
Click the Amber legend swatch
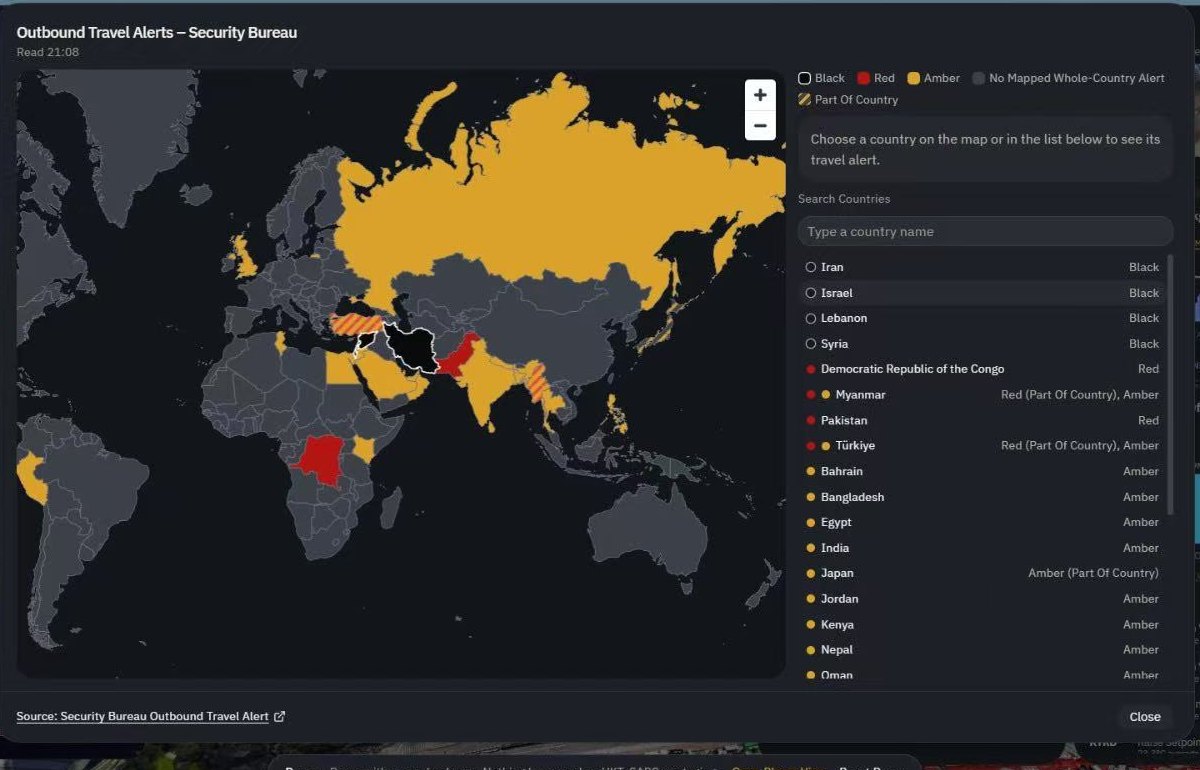coord(913,78)
